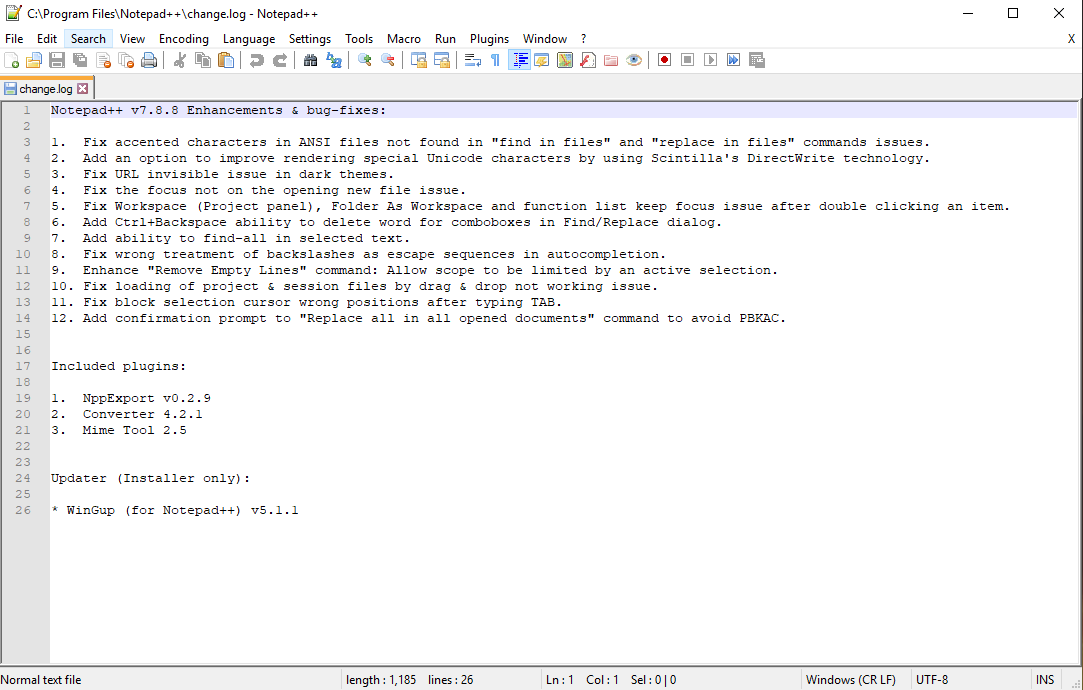Open the Encoding menu
This screenshot has width=1083, height=690.
tap(184, 39)
